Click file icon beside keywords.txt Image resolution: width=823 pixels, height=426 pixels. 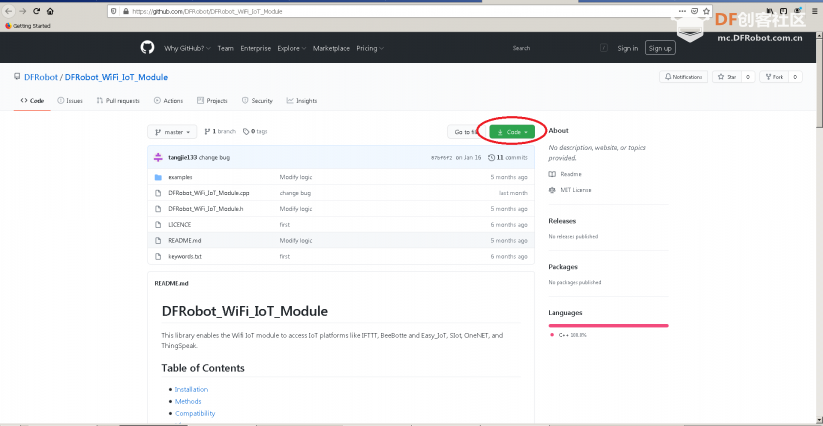click(x=158, y=257)
